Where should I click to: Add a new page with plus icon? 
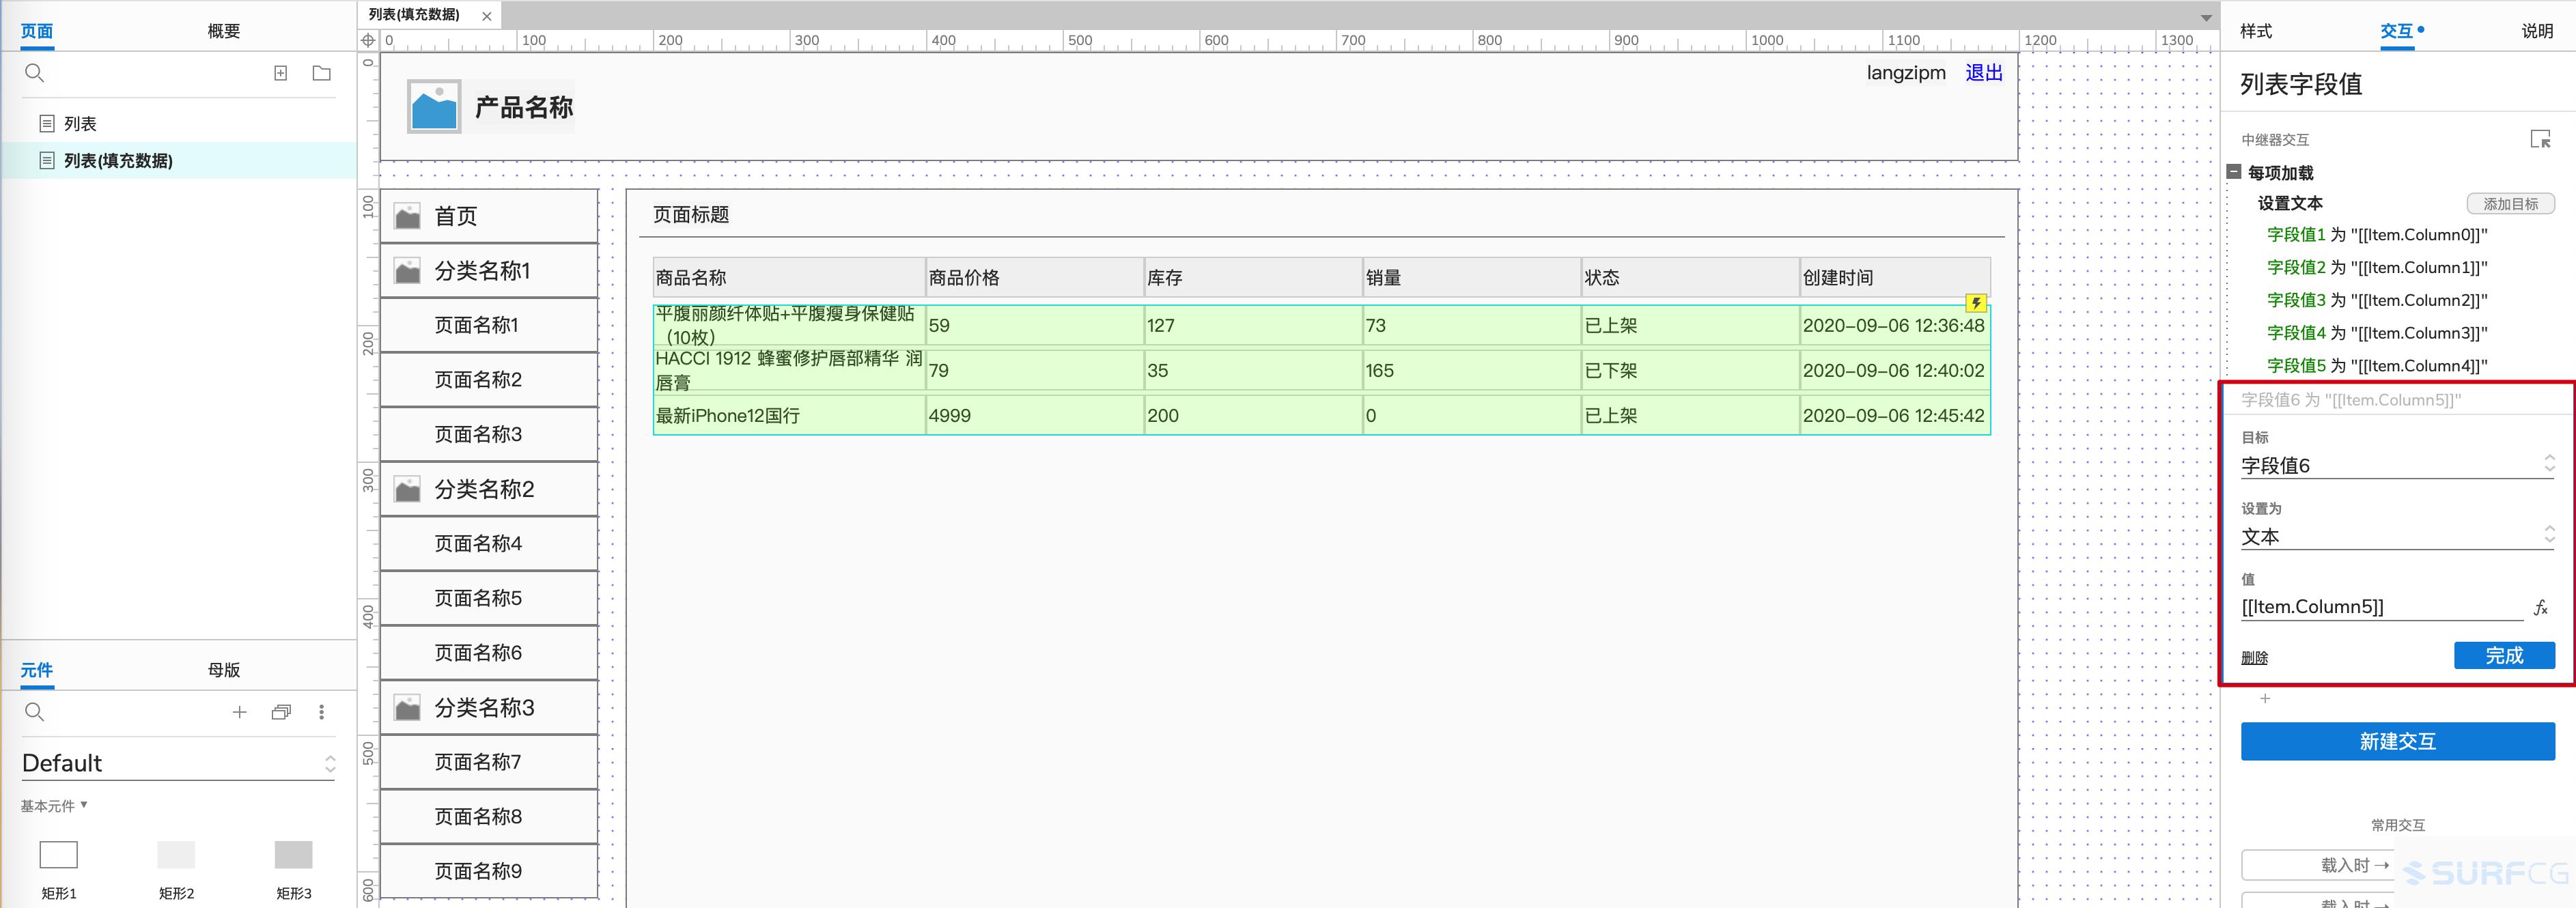click(x=281, y=73)
